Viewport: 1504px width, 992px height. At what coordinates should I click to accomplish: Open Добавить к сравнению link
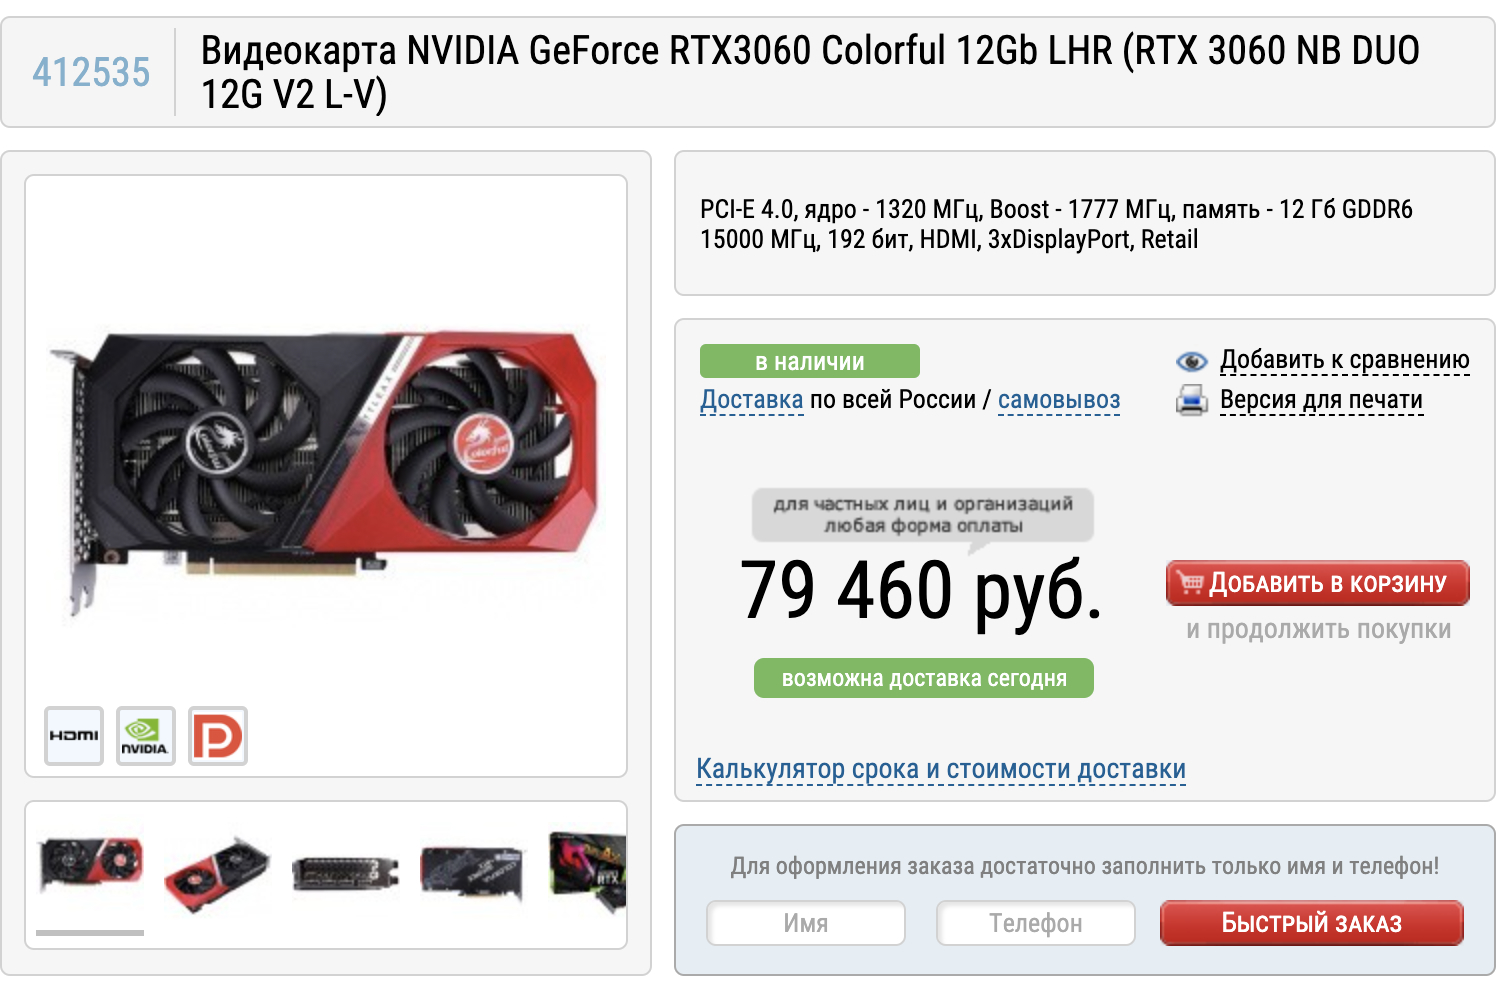pos(1345,360)
